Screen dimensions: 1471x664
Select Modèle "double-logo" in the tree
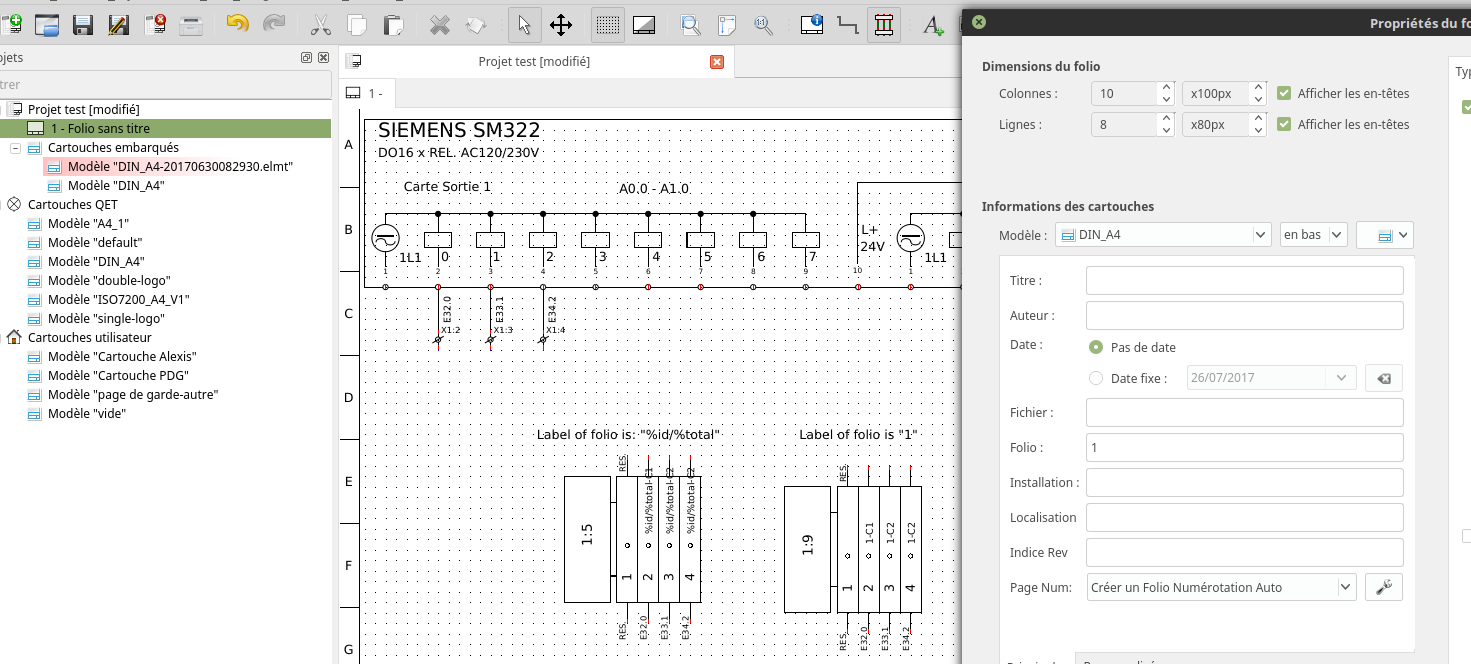(108, 281)
